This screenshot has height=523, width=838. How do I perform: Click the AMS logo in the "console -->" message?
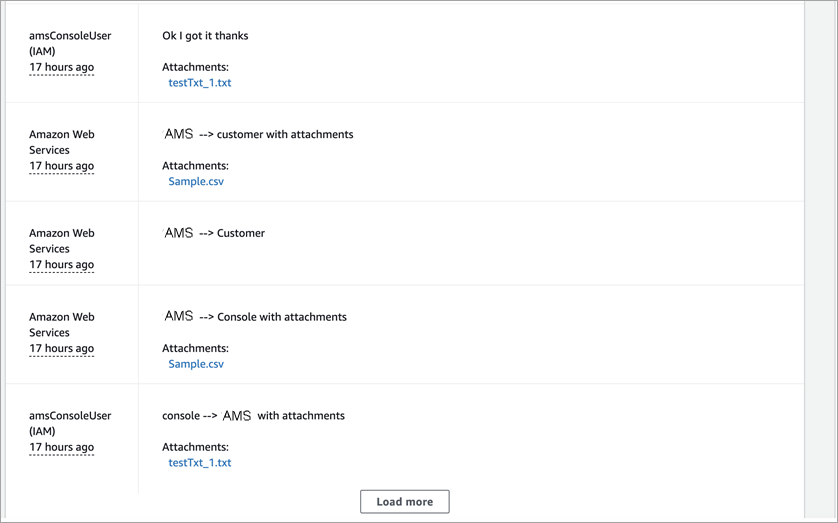[x=237, y=416]
